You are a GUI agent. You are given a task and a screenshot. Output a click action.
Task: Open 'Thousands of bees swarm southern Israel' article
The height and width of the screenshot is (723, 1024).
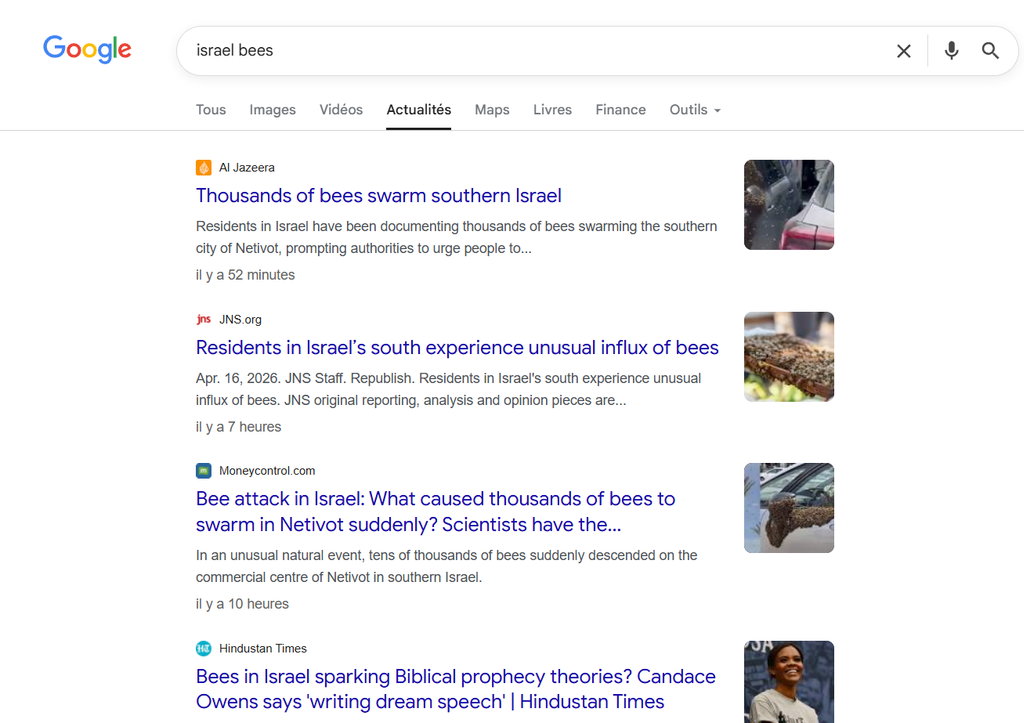tap(378, 196)
